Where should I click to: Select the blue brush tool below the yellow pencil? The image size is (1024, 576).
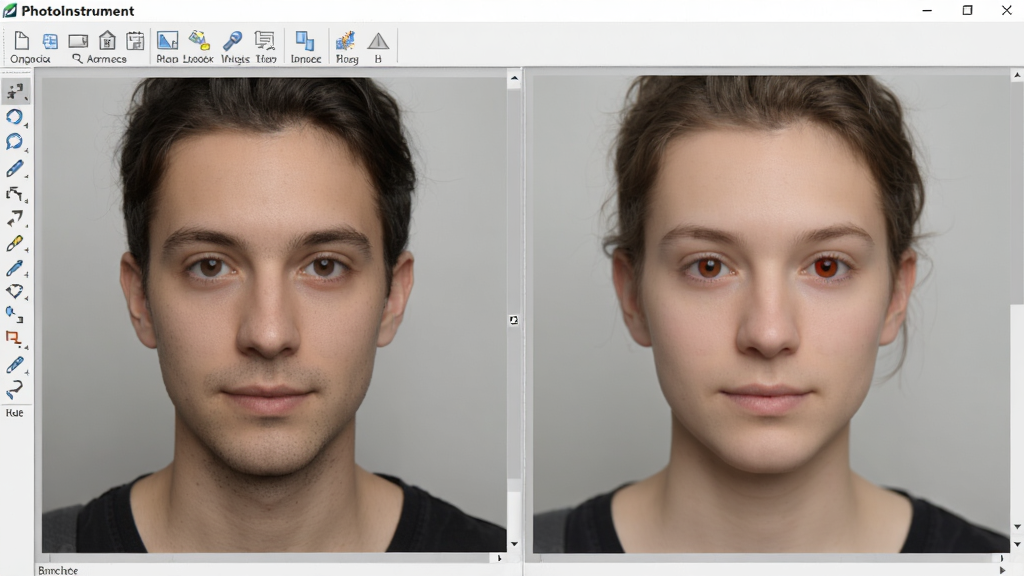(x=14, y=268)
